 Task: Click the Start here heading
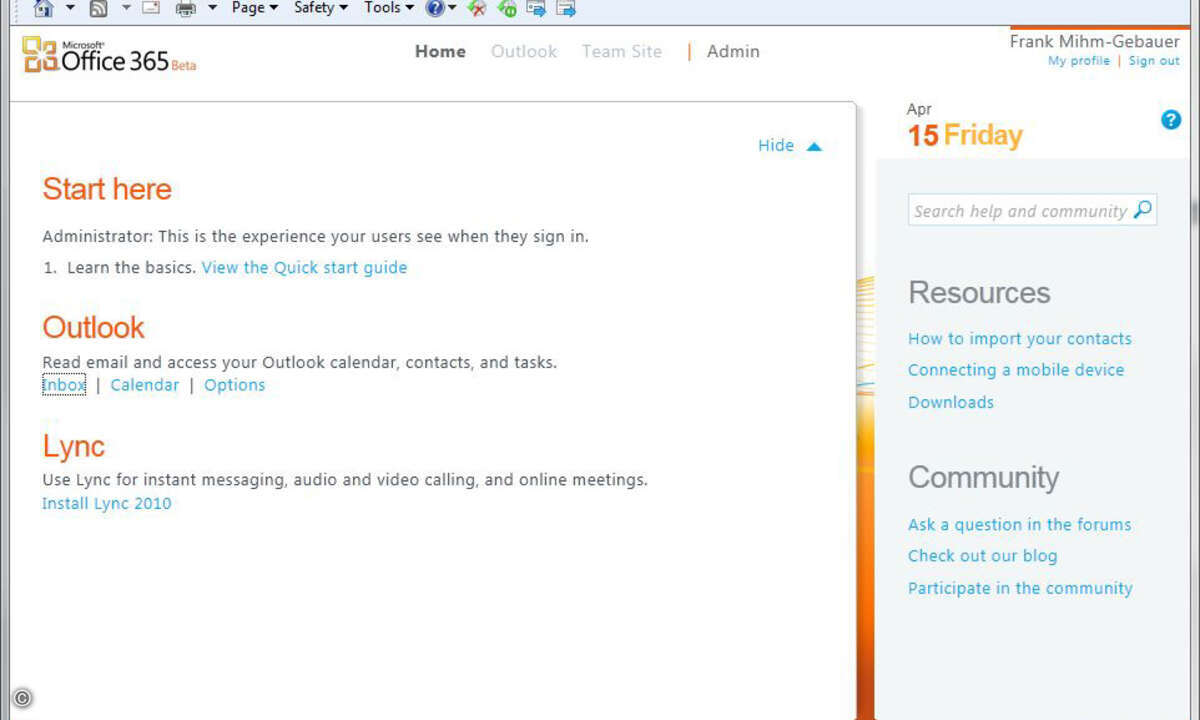coord(107,189)
